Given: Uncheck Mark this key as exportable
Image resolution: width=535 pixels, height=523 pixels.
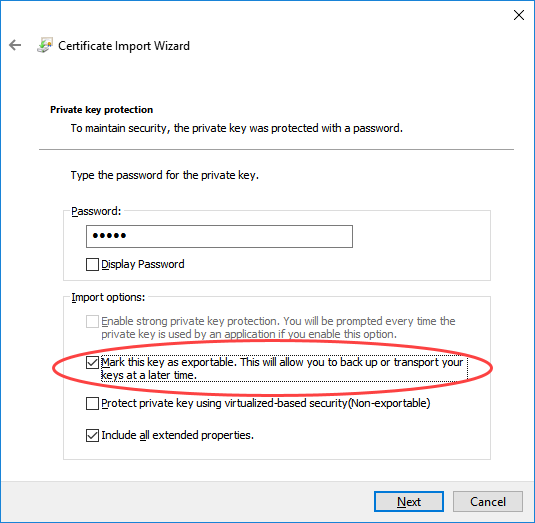Looking at the screenshot, I should click(x=92, y=362).
